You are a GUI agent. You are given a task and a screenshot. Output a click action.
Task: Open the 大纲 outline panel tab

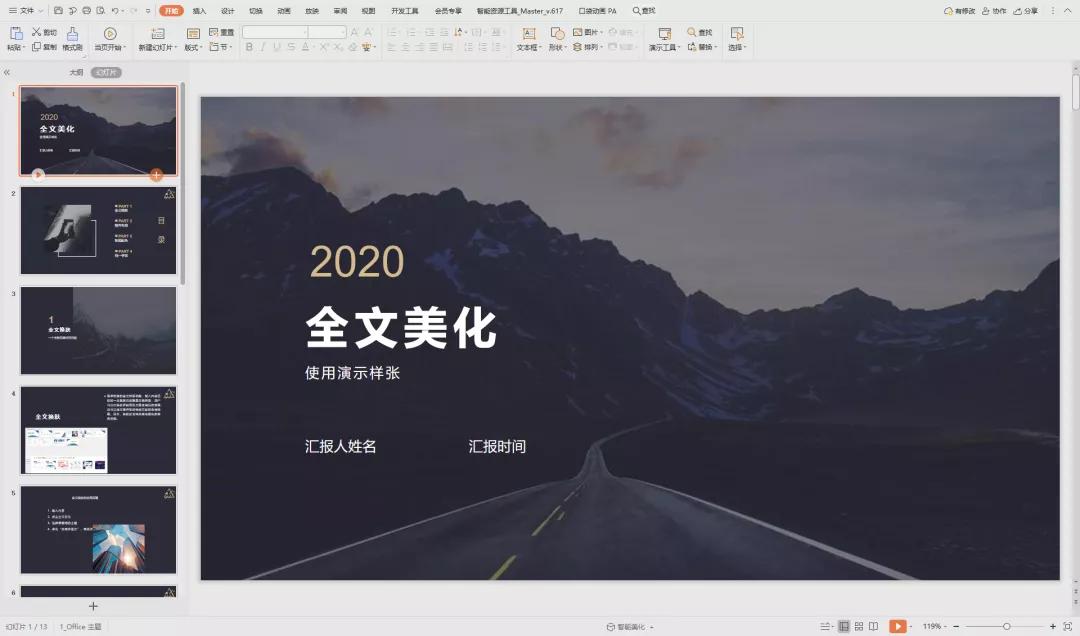pyautogui.click(x=78, y=72)
